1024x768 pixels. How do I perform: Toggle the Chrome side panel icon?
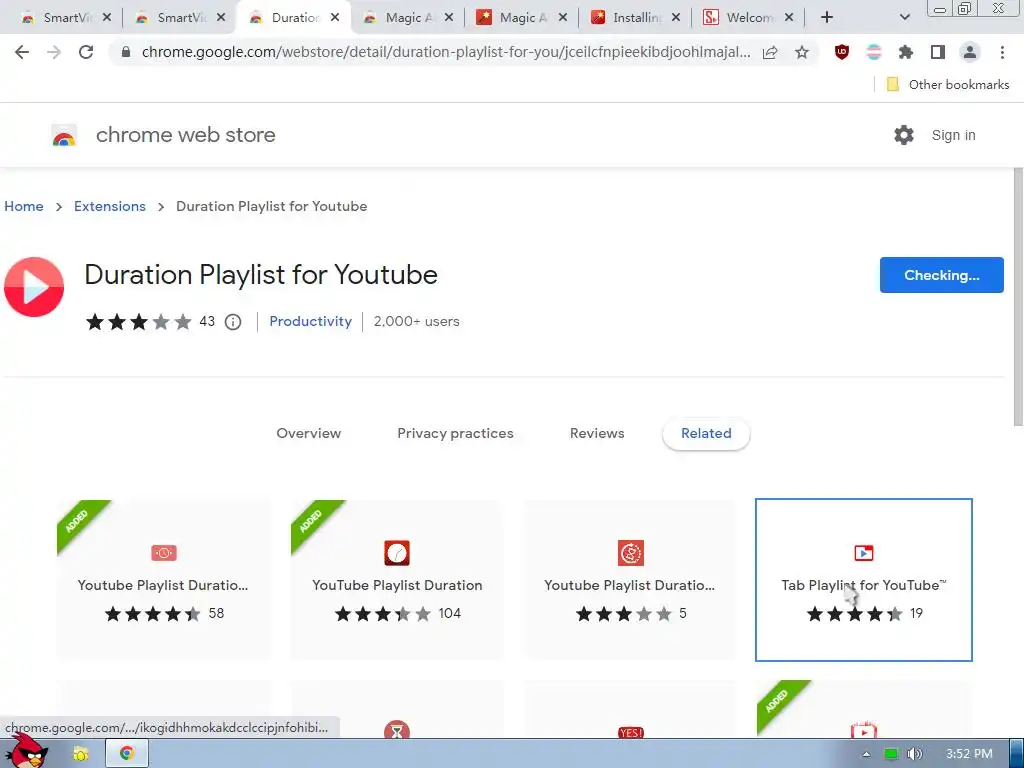point(938,52)
